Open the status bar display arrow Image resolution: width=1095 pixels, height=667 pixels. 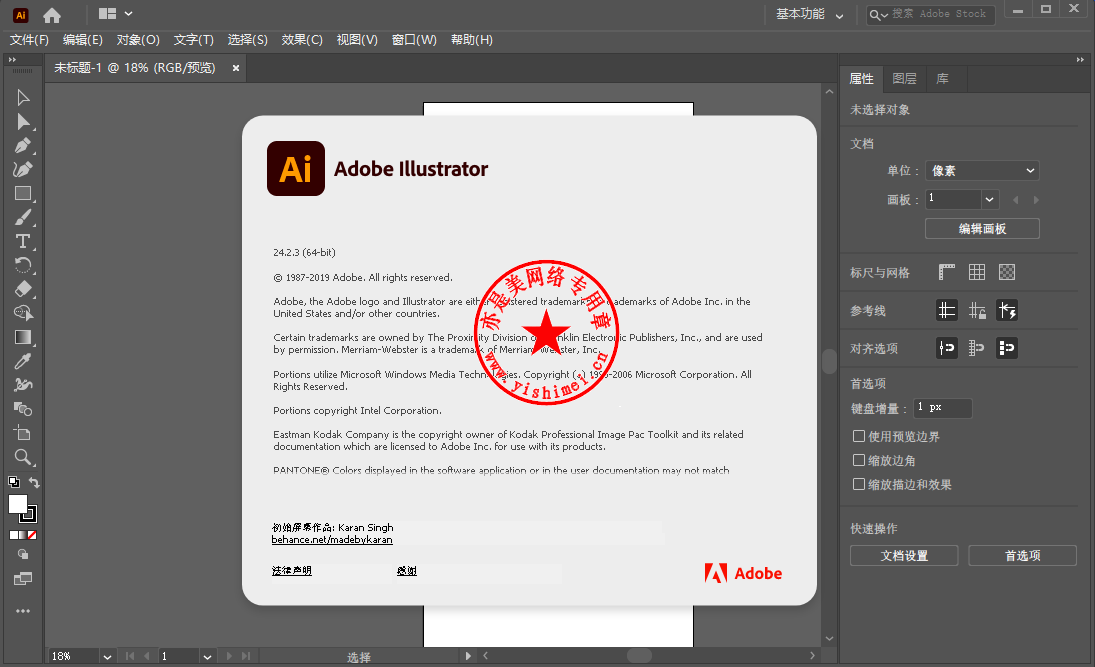point(468,656)
